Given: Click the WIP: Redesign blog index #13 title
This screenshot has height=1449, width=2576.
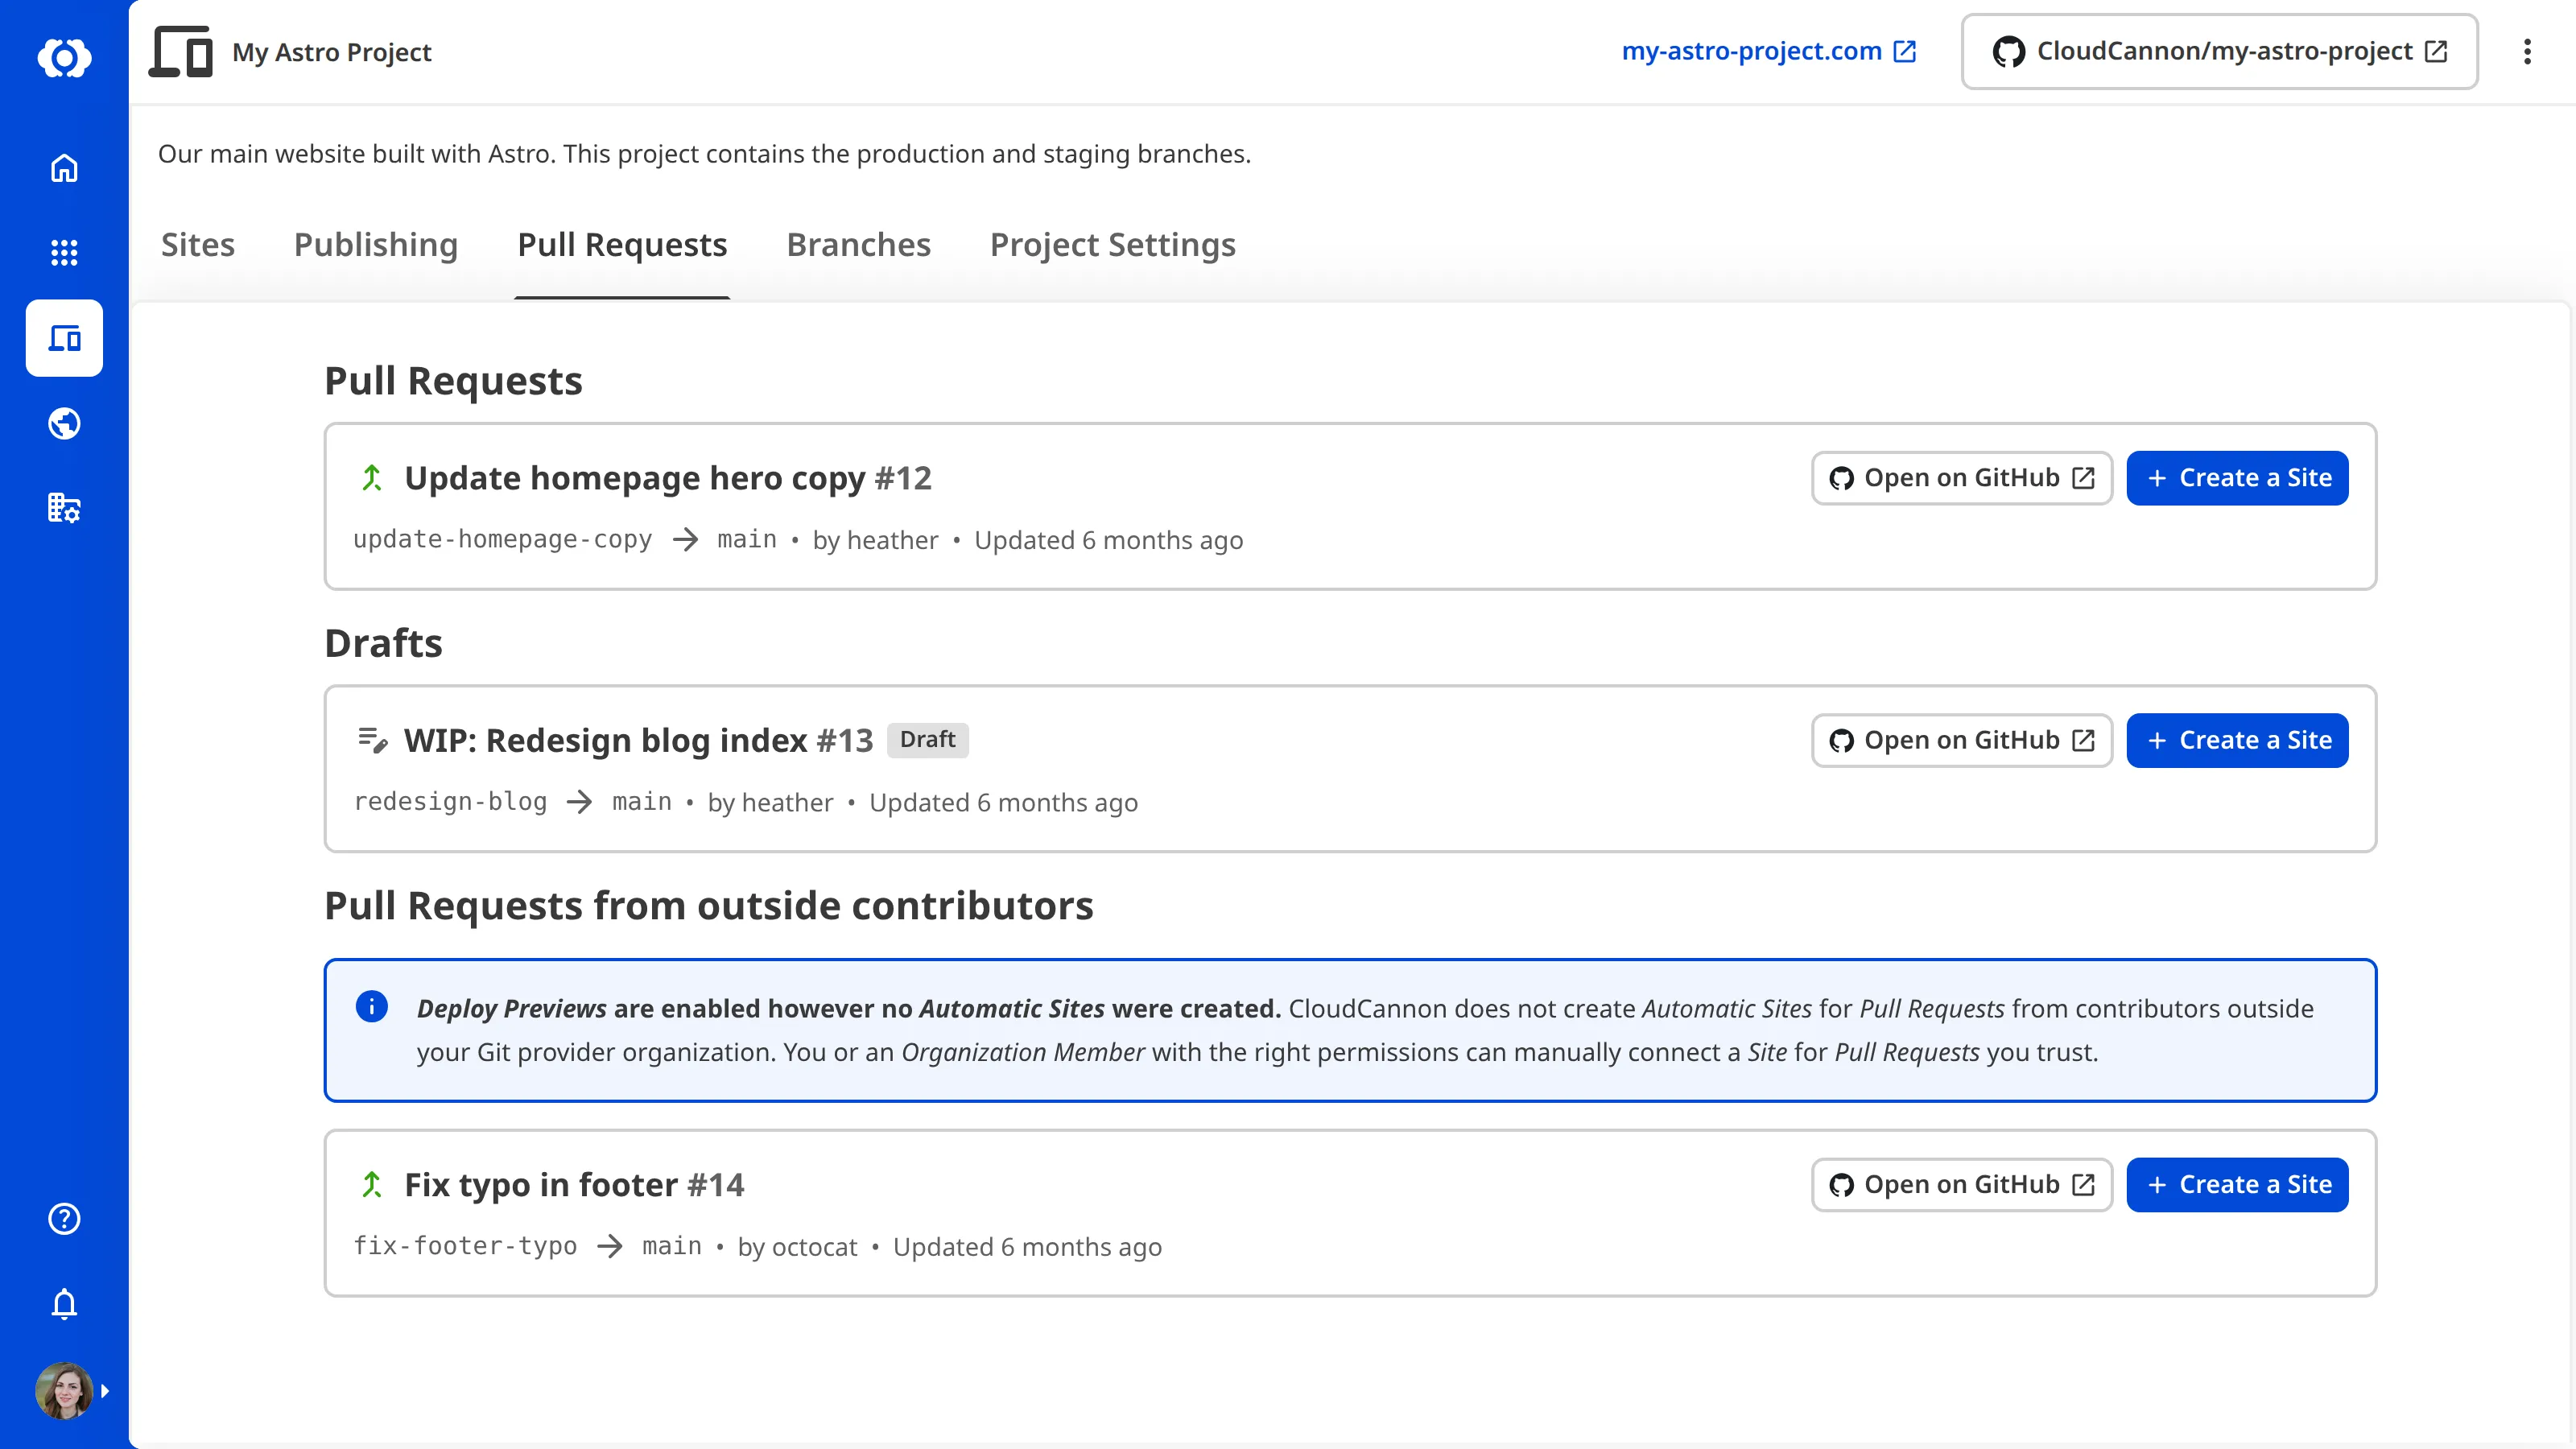Looking at the screenshot, I should [639, 740].
